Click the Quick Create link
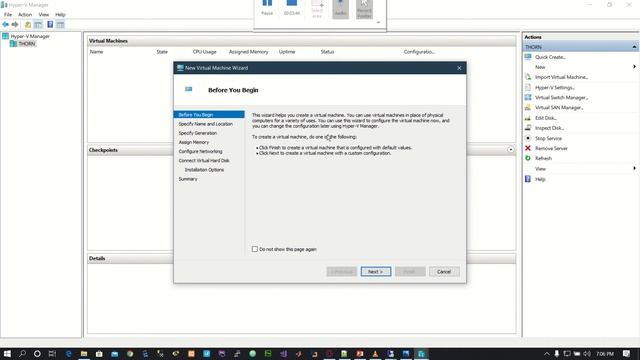The width and height of the screenshot is (640, 360). [x=550, y=57]
